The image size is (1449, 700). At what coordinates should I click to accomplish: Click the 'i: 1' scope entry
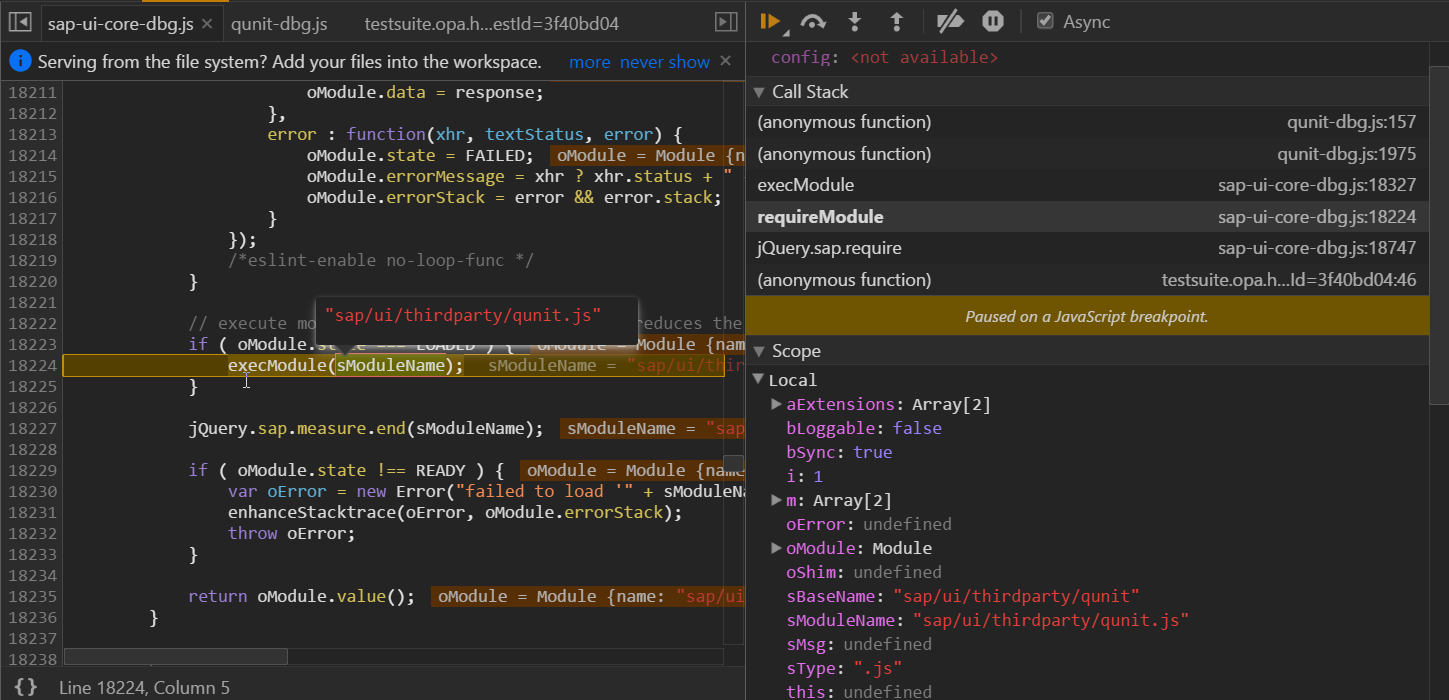click(805, 476)
